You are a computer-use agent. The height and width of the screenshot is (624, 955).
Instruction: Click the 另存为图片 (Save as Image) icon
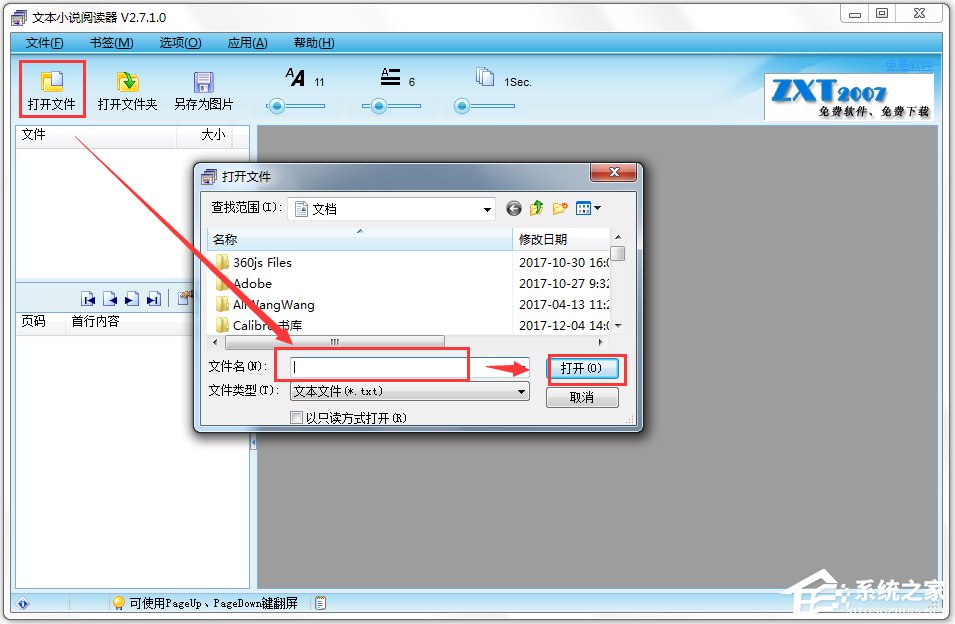coord(203,88)
